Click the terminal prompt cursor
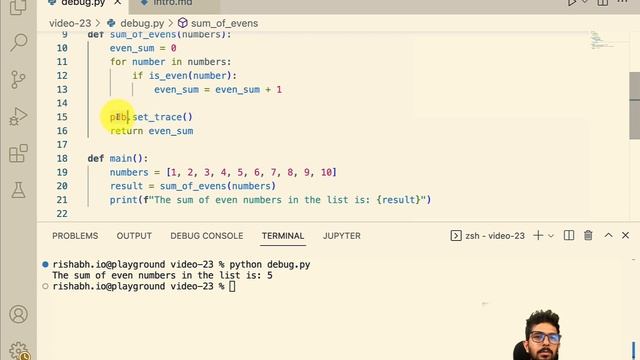Screen dimensions: 640x360 tap(232, 287)
